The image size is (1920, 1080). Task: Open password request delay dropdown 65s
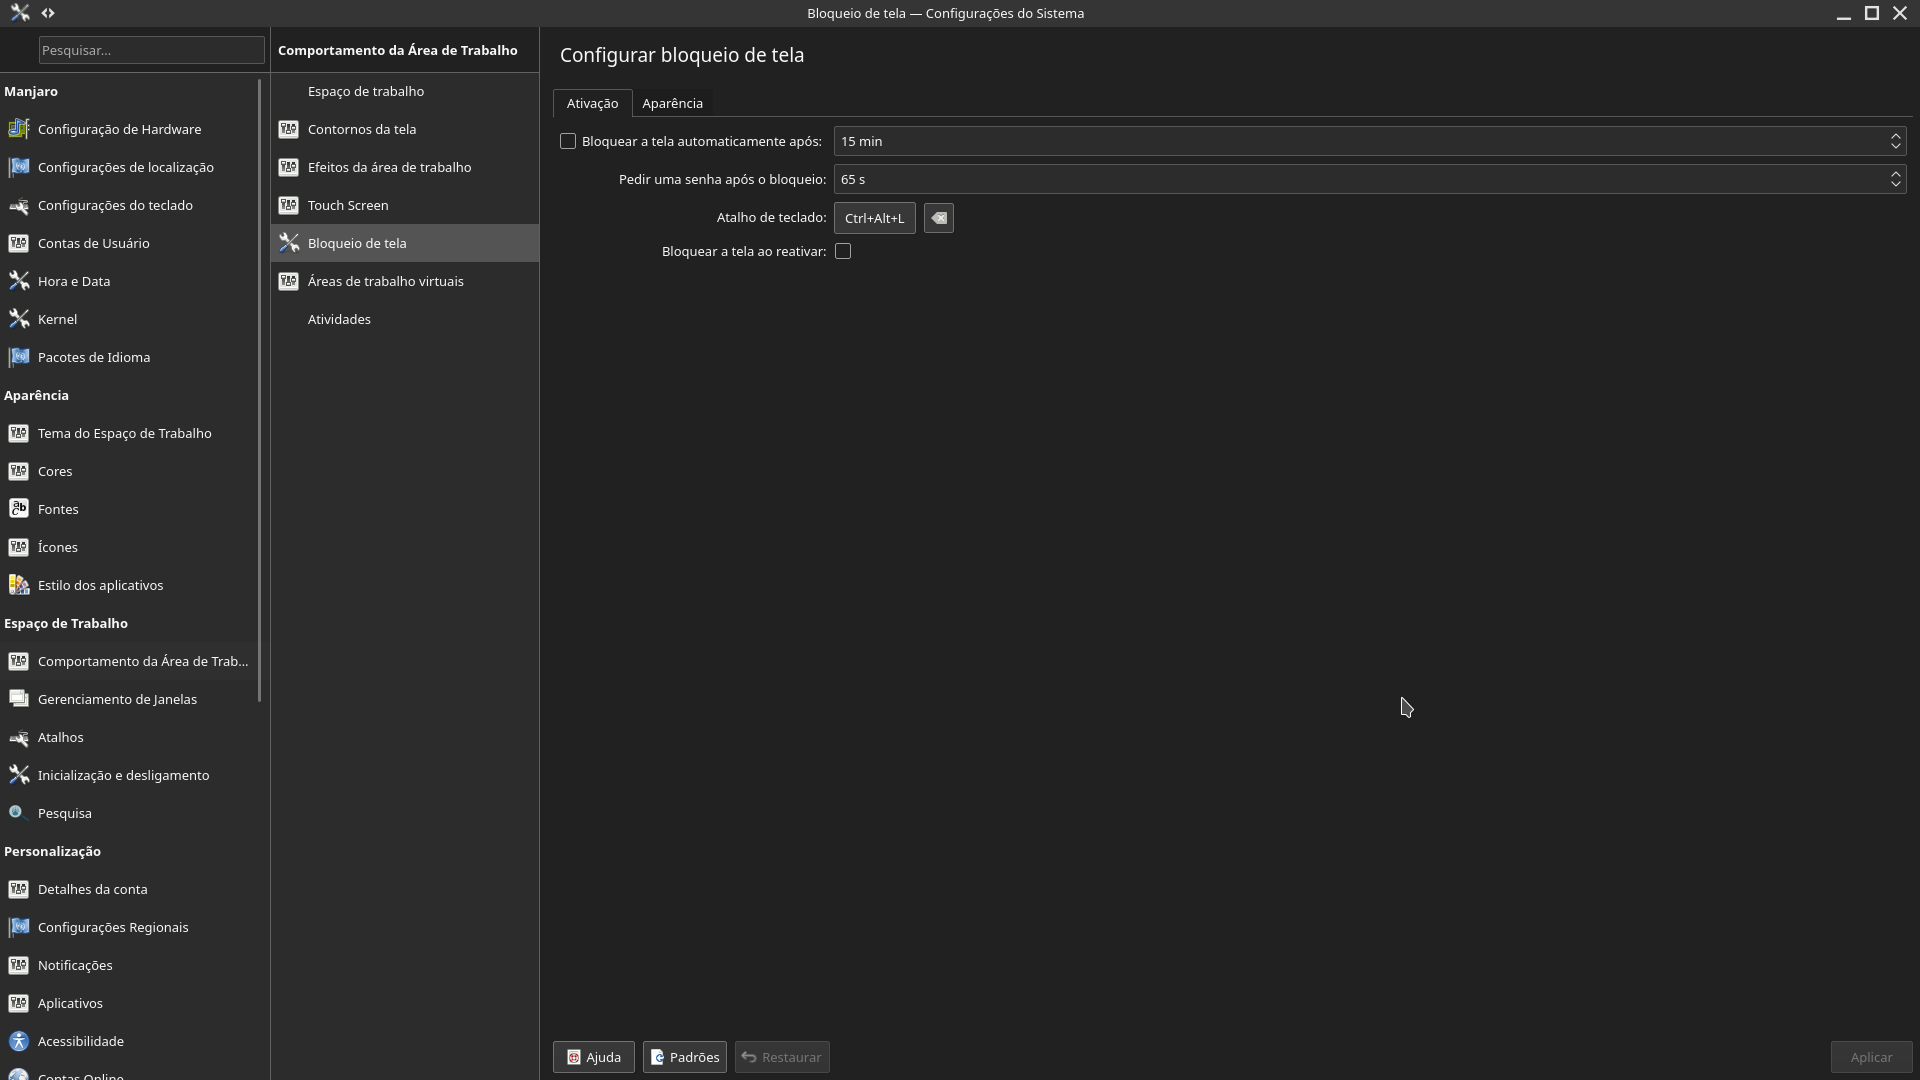pyautogui.click(x=1896, y=178)
